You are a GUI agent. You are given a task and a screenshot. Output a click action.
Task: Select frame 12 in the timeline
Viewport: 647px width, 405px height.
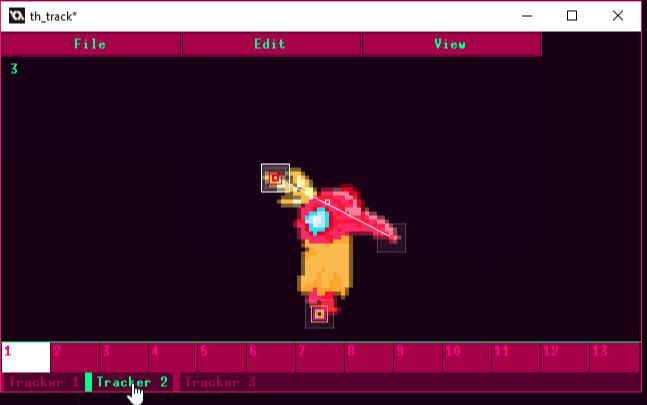(565, 357)
